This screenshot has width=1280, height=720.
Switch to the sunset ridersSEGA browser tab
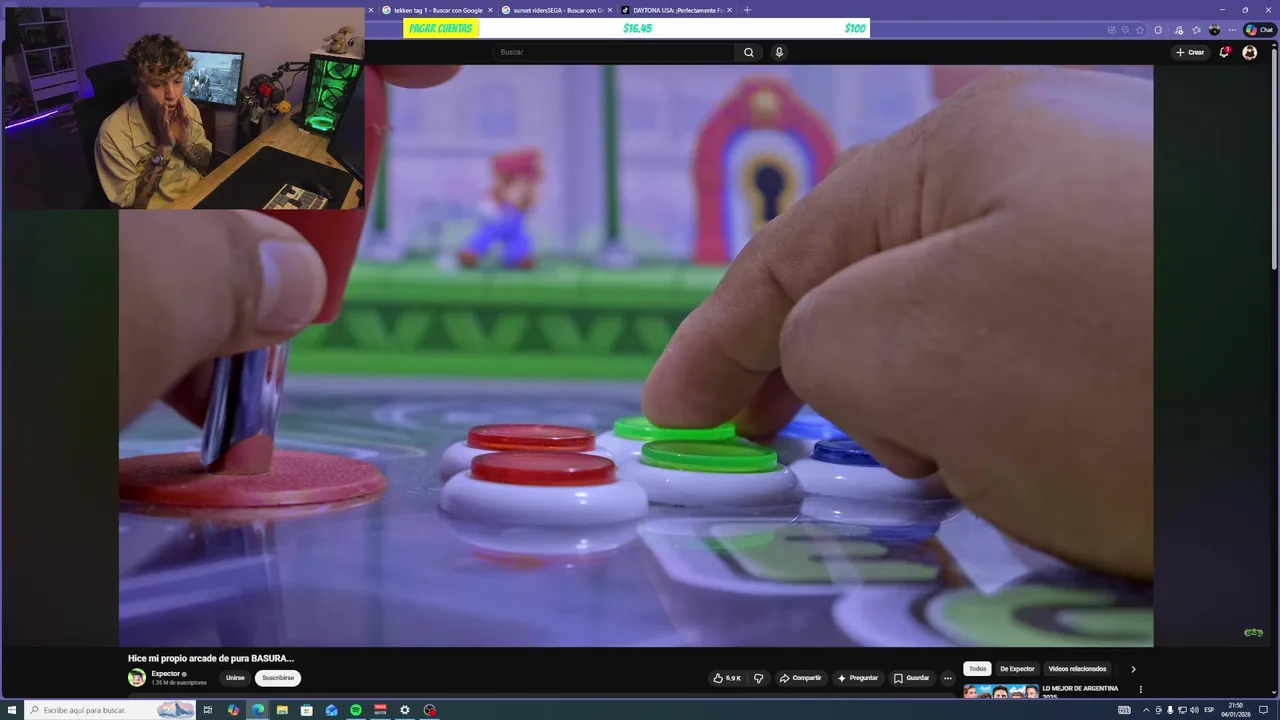click(556, 10)
